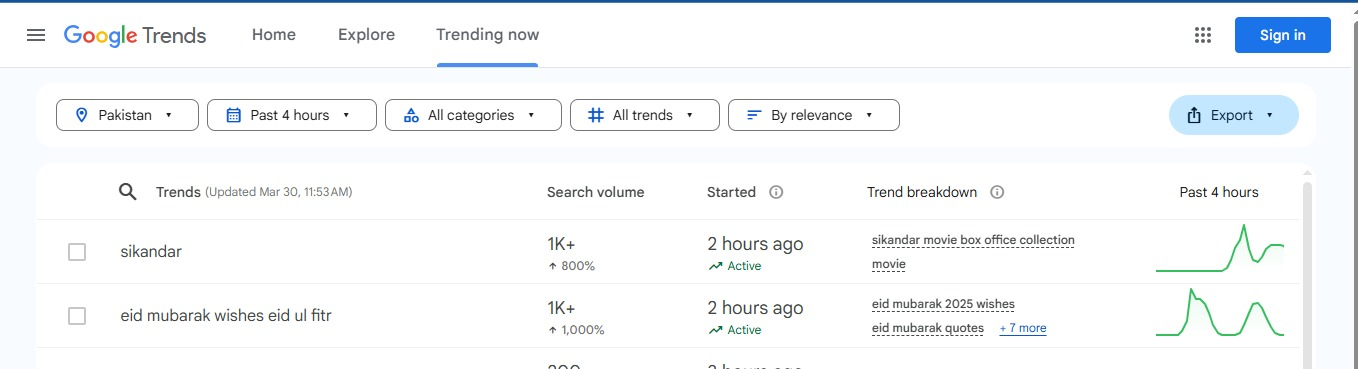Open the hamburger main menu

pos(36,35)
